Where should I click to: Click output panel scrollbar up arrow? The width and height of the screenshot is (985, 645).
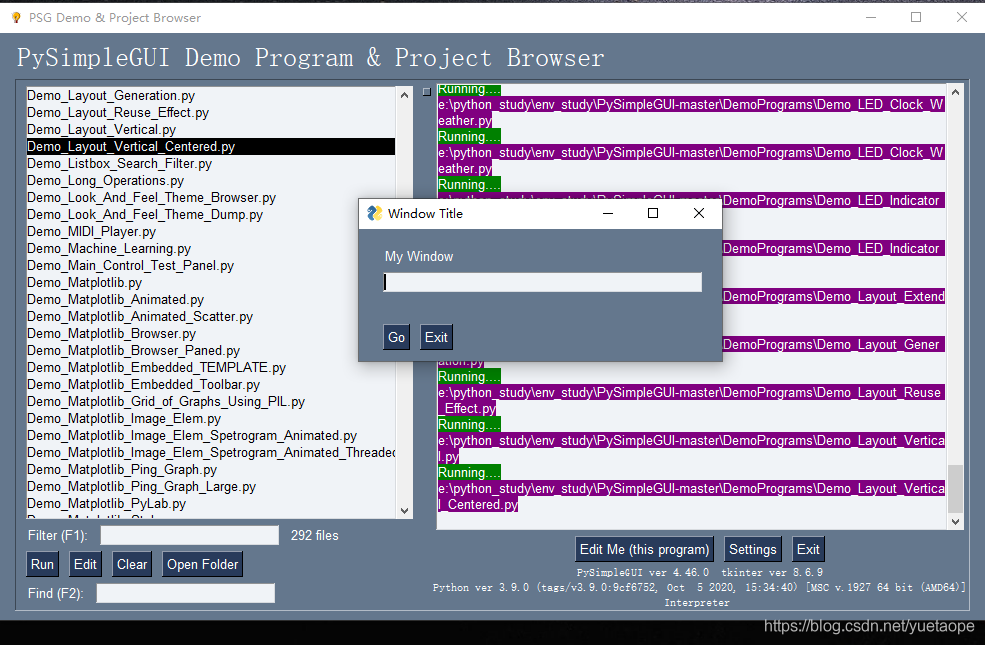click(955, 92)
